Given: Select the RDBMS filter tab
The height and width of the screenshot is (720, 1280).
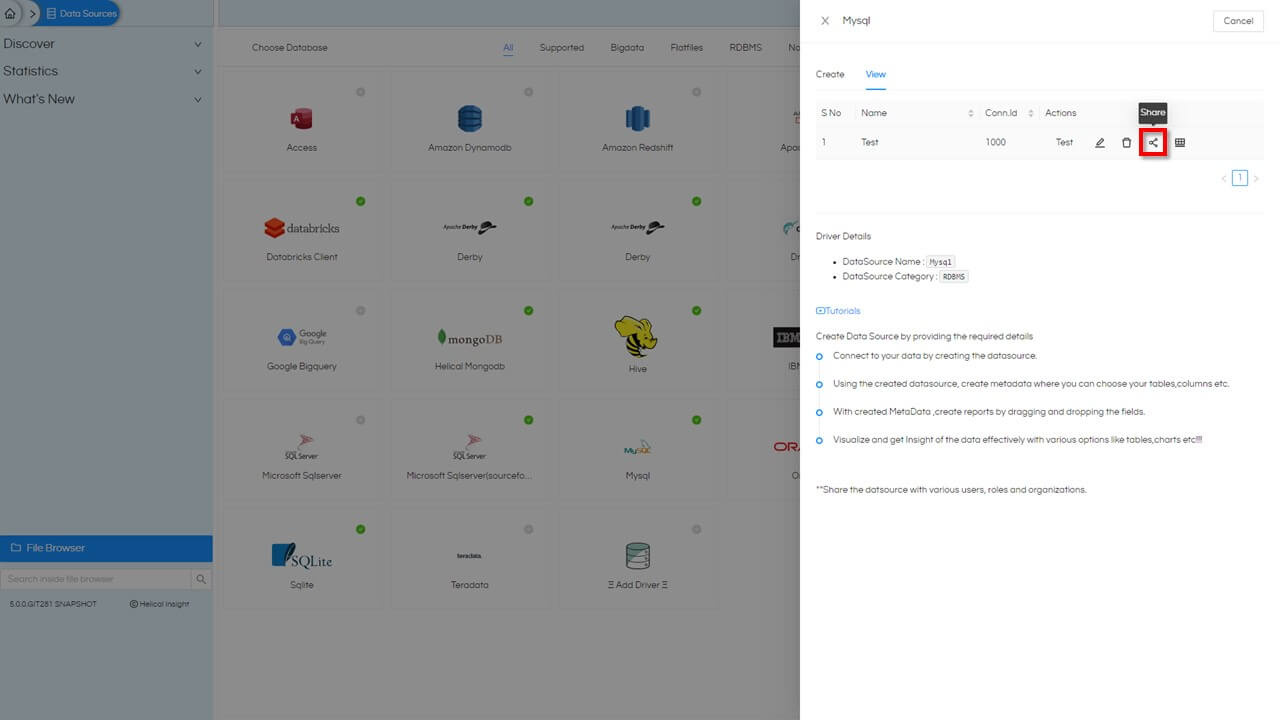Looking at the screenshot, I should click(746, 47).
